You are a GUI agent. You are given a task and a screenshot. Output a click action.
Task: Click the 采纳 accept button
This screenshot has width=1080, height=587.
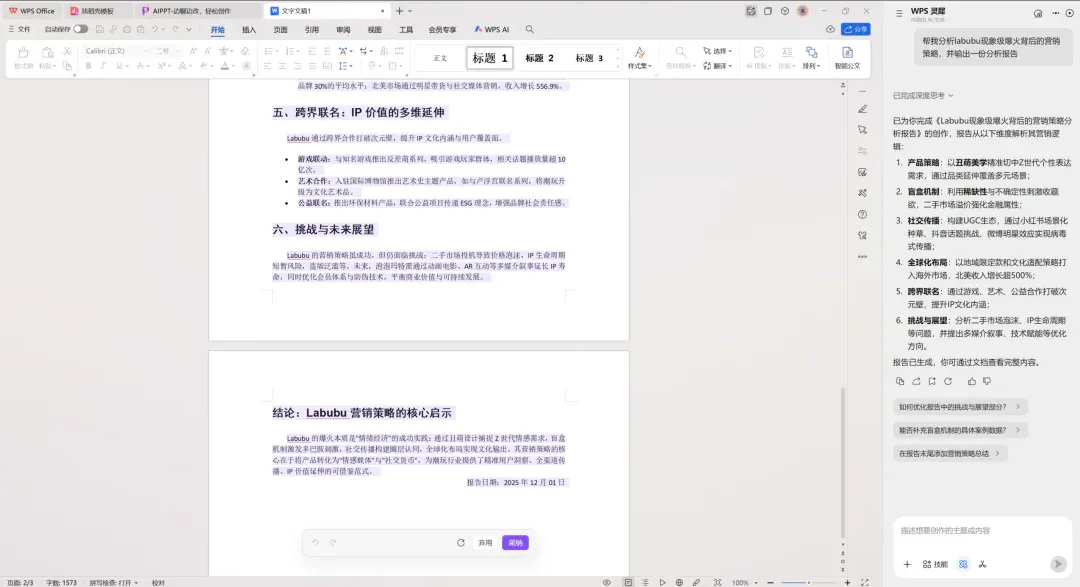point(515,543)
